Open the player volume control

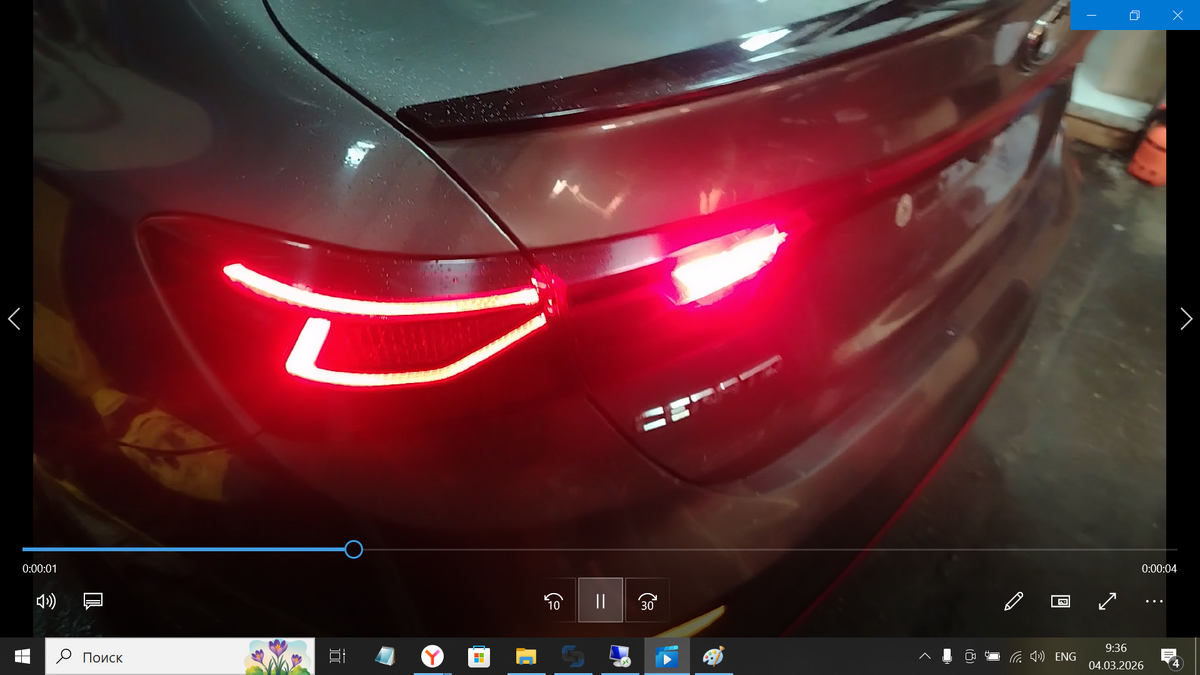pos(45,601)
